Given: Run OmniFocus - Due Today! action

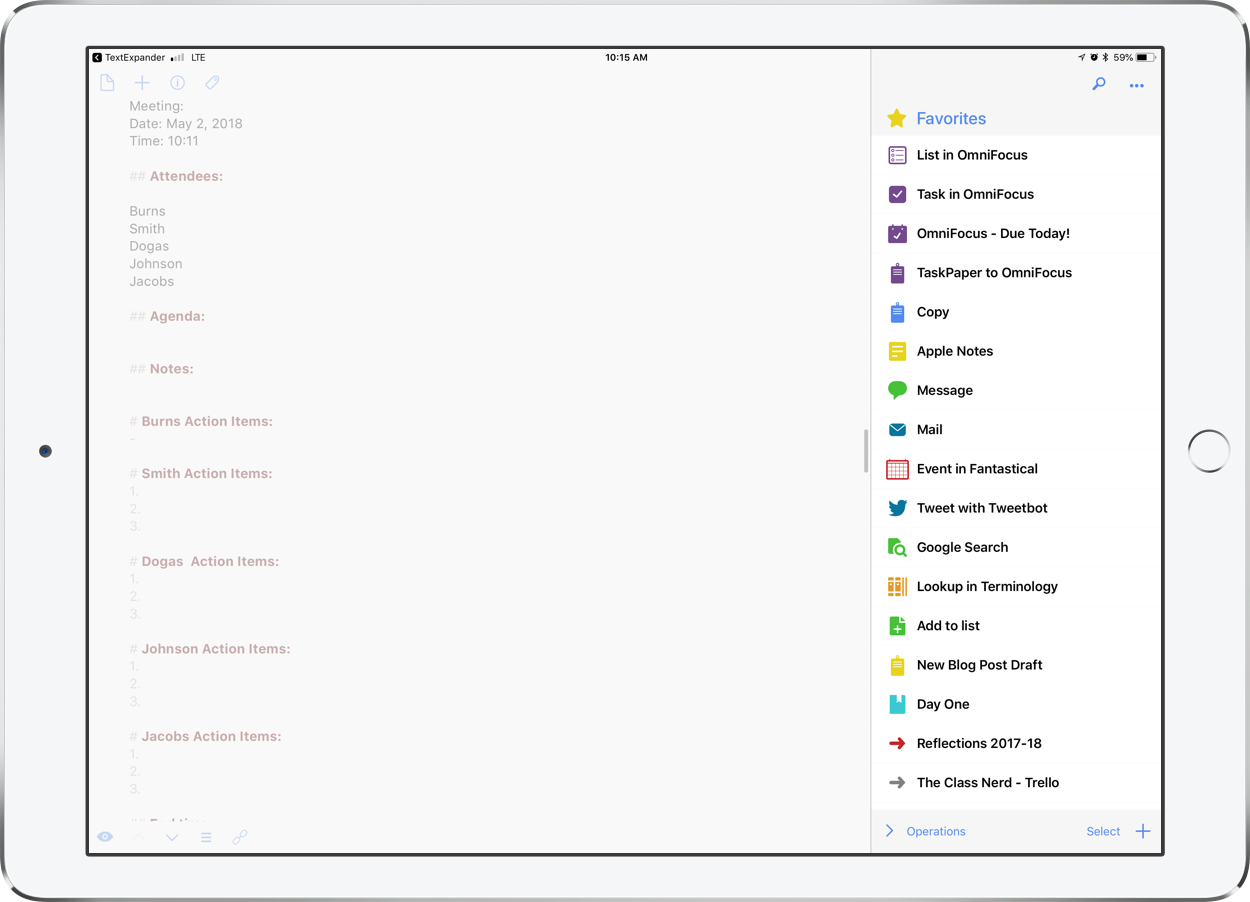Looking at the screenshot, I should pyautogui.click(x=1016, y=233).
